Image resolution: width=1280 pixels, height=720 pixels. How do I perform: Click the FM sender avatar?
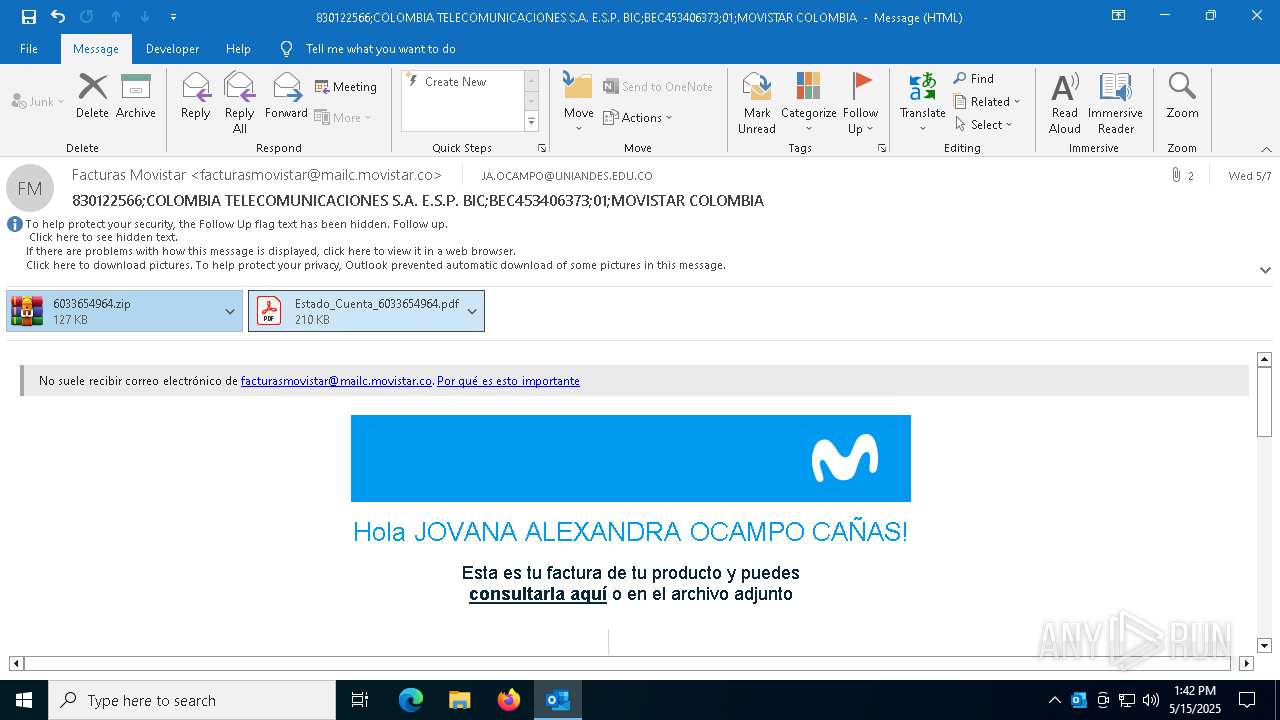[30, 188]
